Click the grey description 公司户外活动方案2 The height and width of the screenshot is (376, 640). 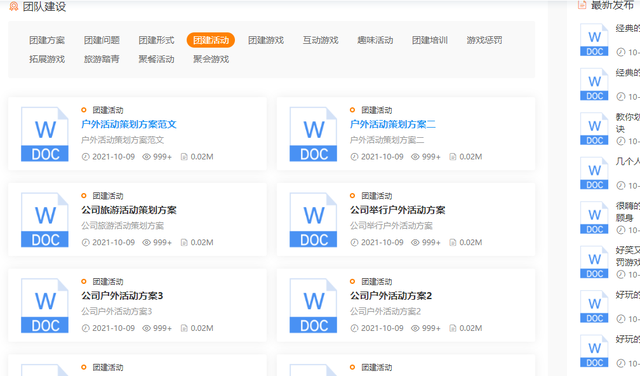click(385, 311)
